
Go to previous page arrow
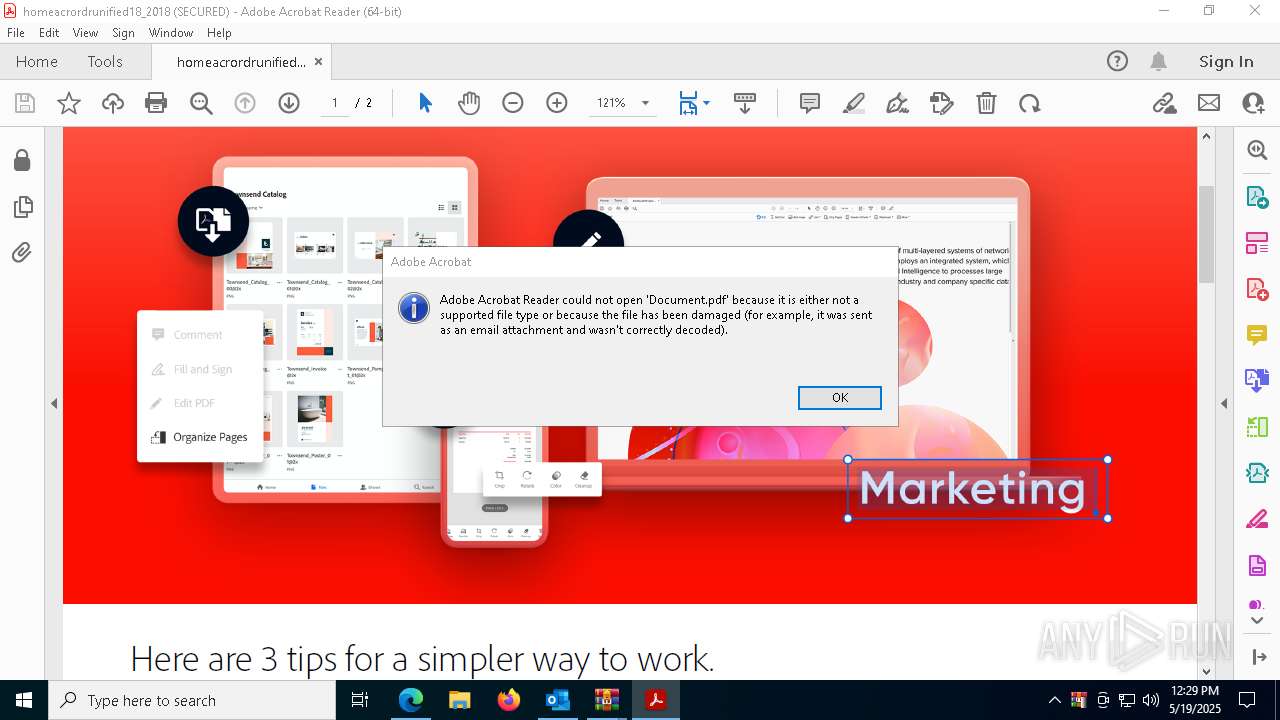pos(245,103)
